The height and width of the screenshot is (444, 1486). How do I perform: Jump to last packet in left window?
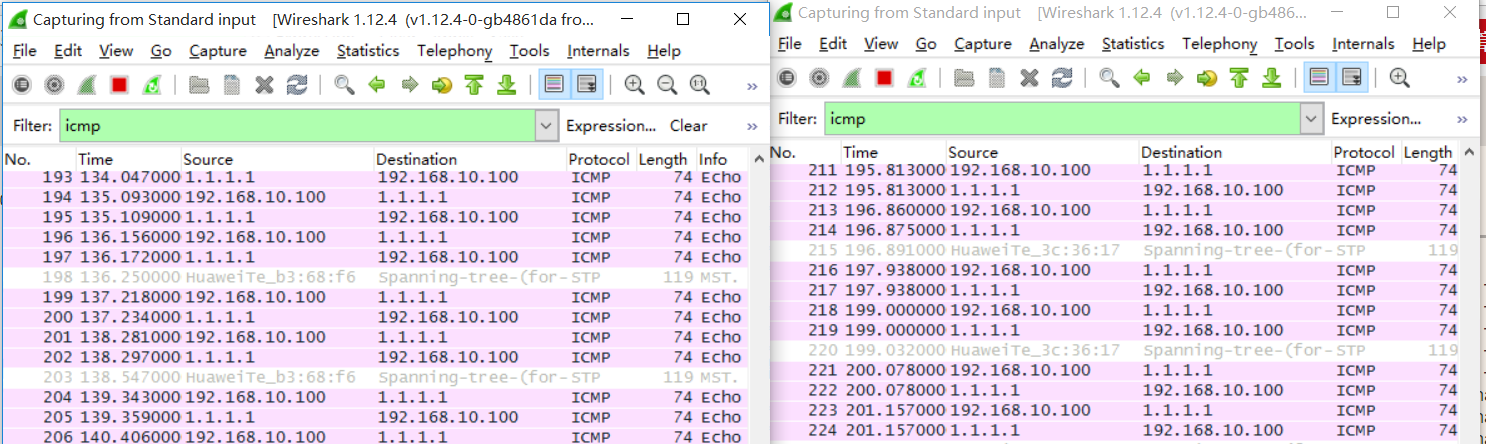coord(506,86)
